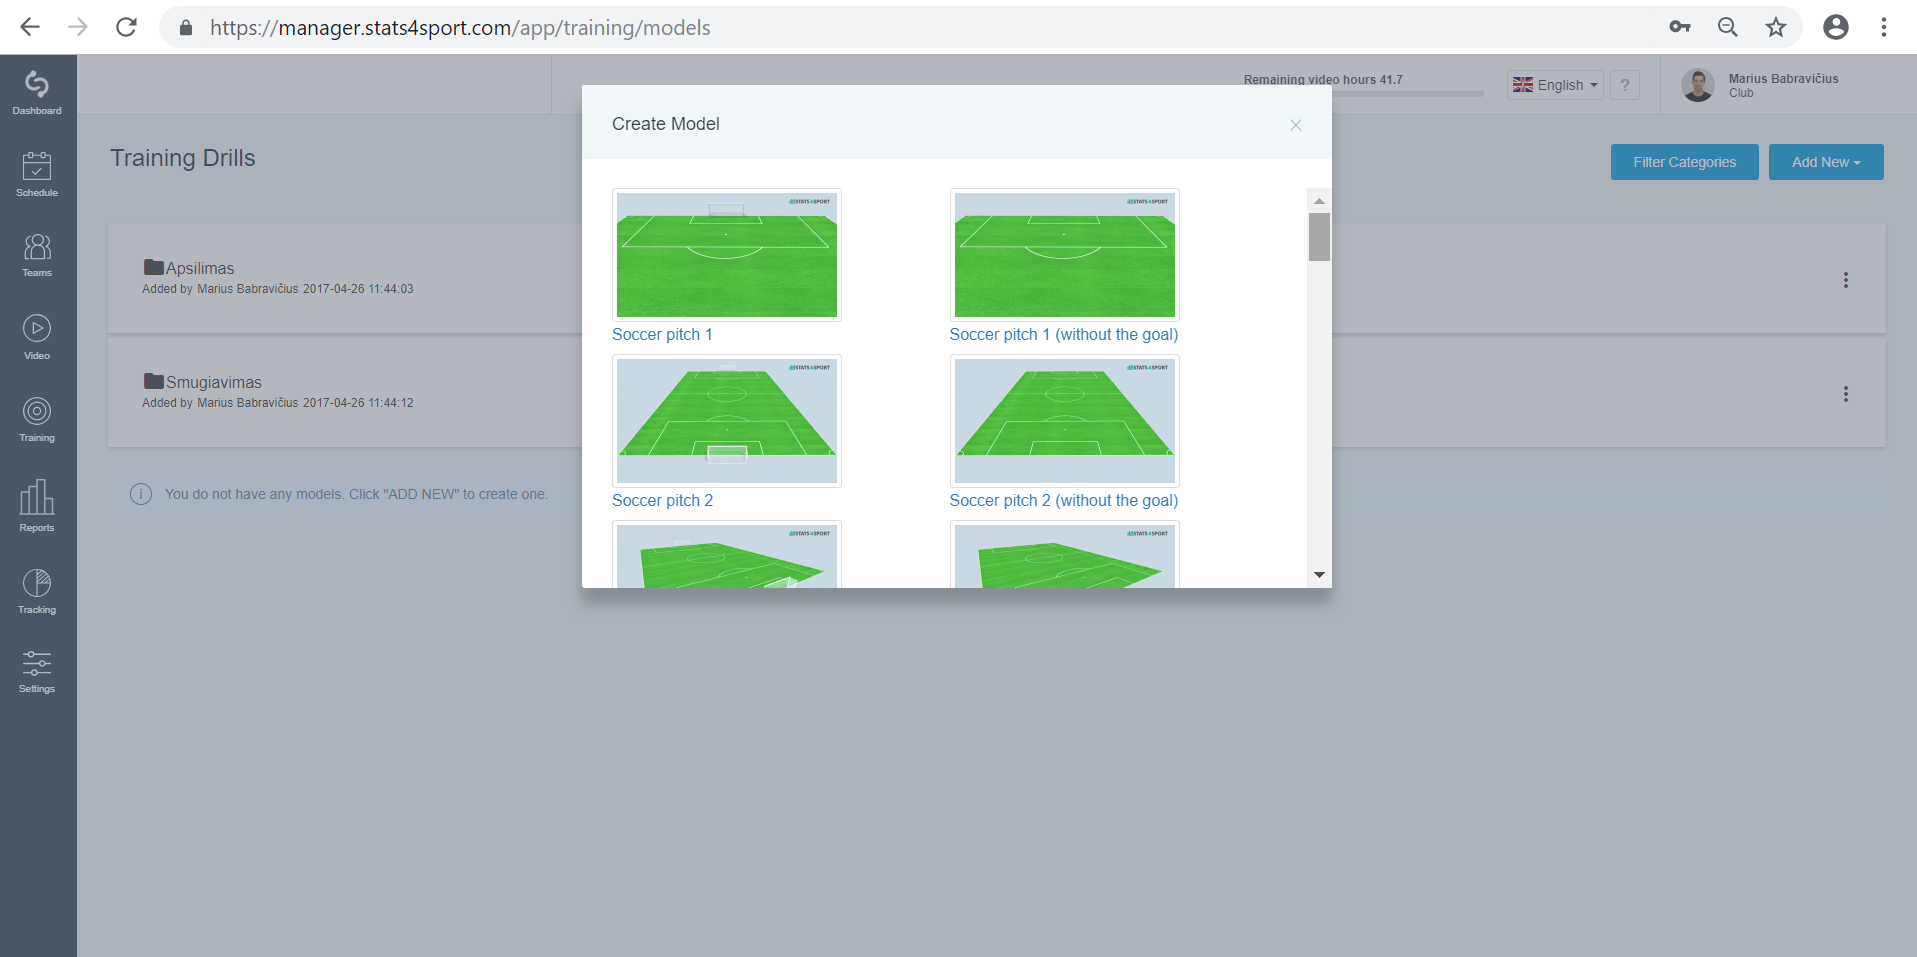The width and height of the screenshot is (1917, 957).
Task: Select the Soccer pitch 1 link
Action: point(662,334)
